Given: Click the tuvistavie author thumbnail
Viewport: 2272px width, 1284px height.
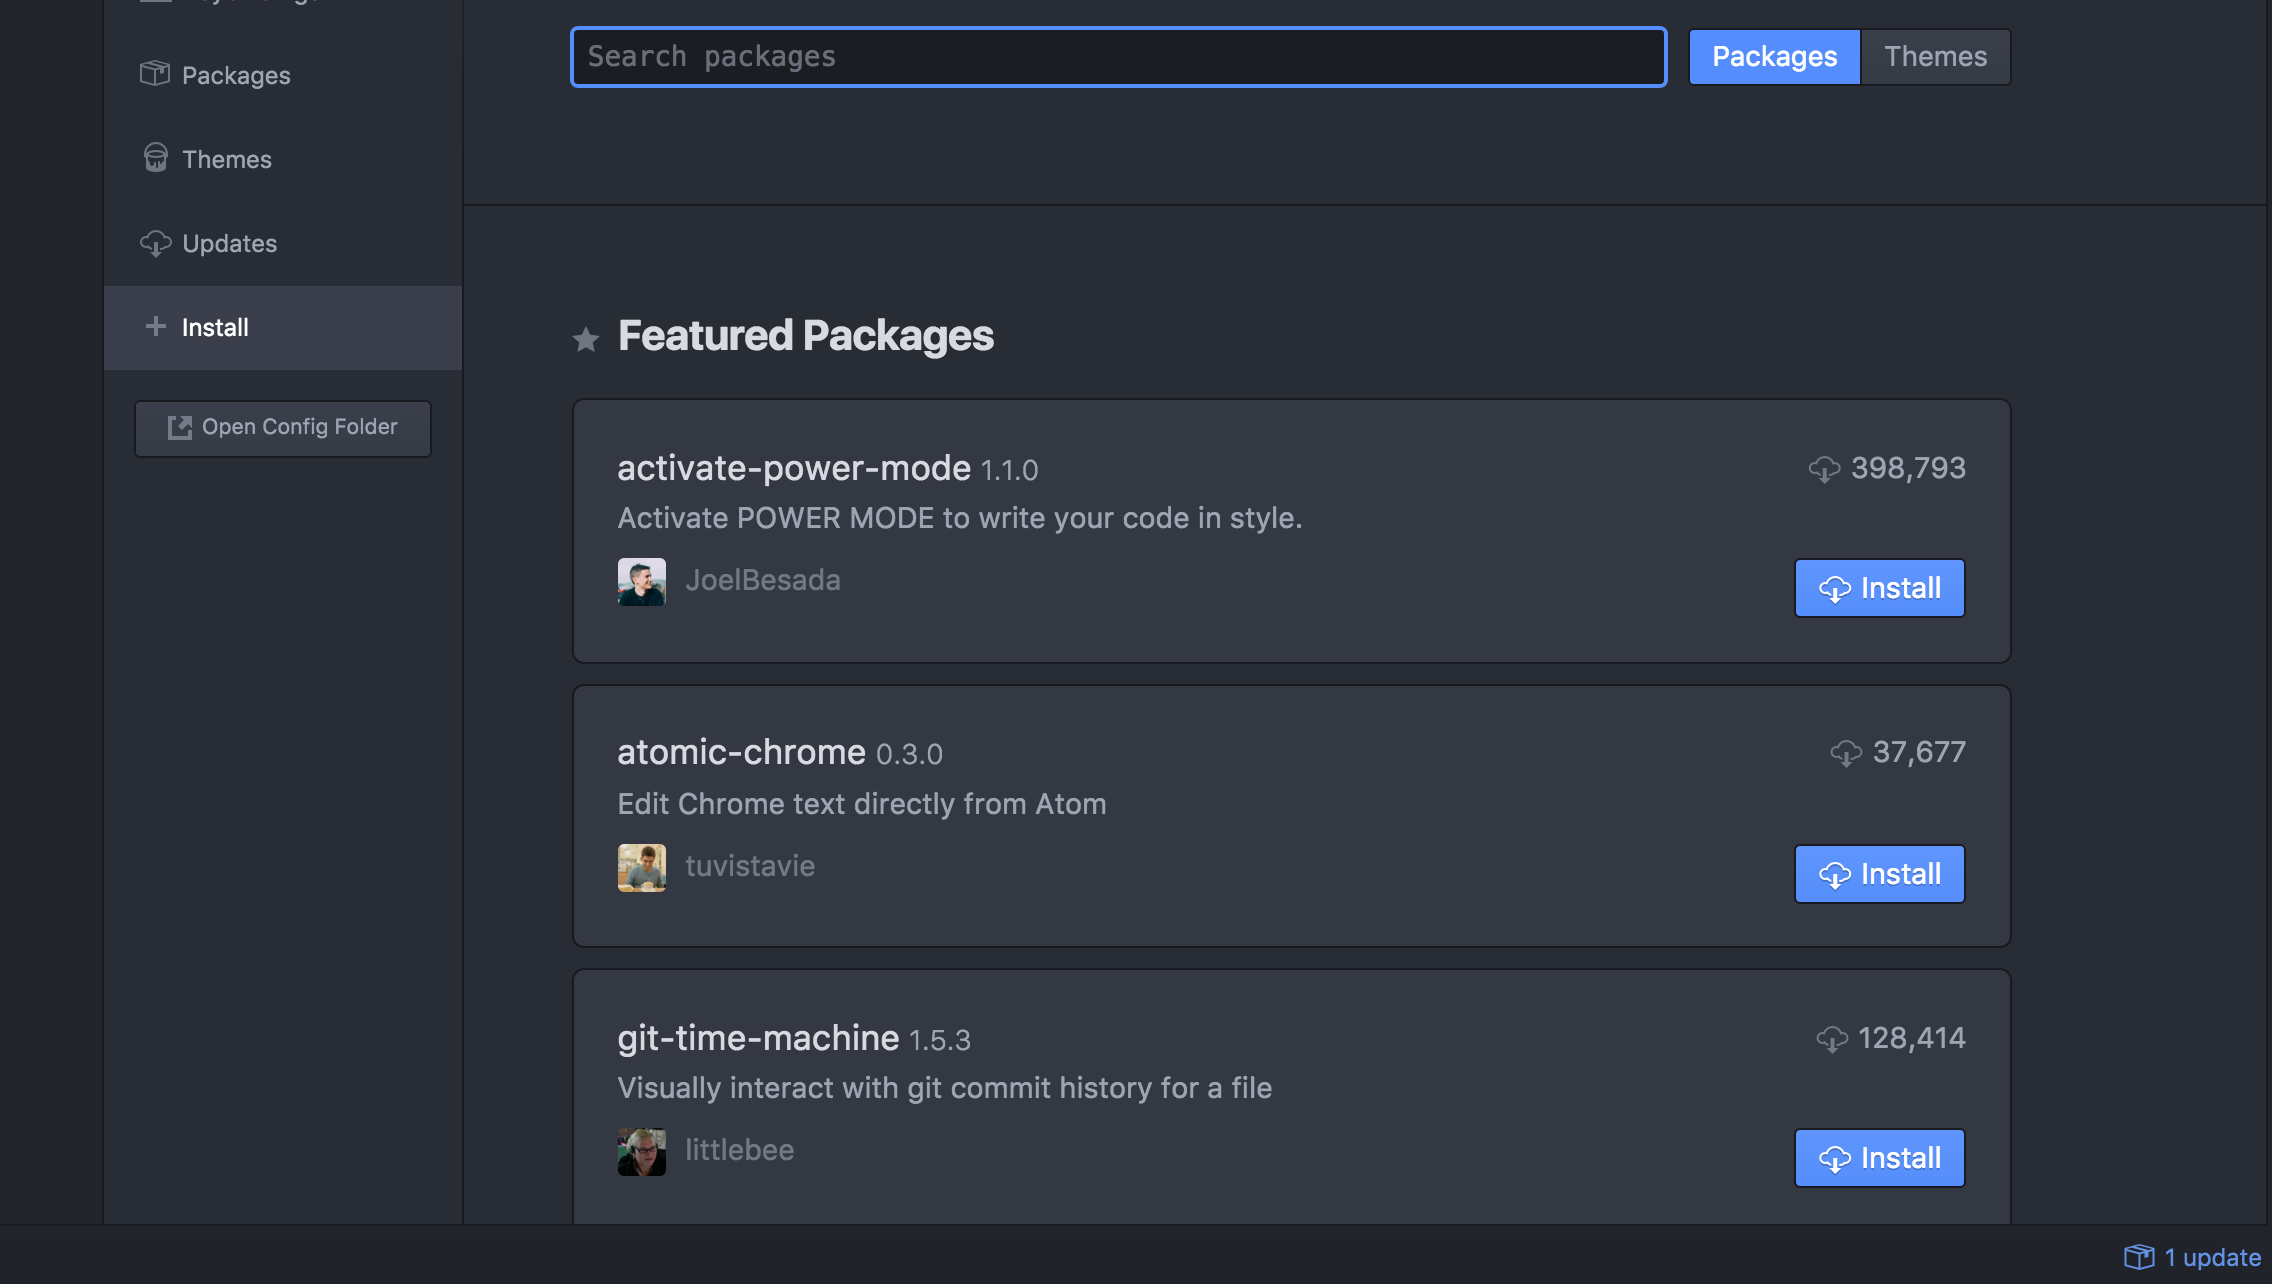Looking at the screenshot, I should click(641, 866).
